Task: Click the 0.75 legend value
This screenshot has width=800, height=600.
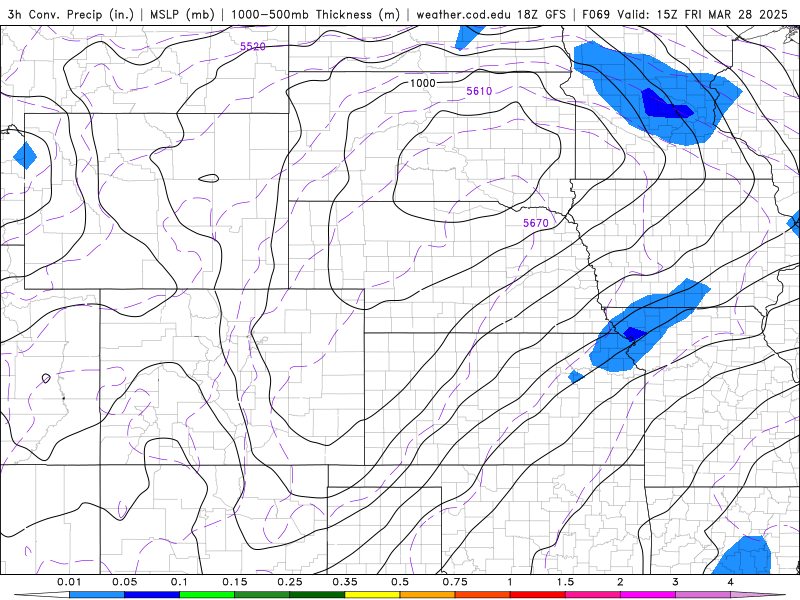Action: click(x=455, y=582)
